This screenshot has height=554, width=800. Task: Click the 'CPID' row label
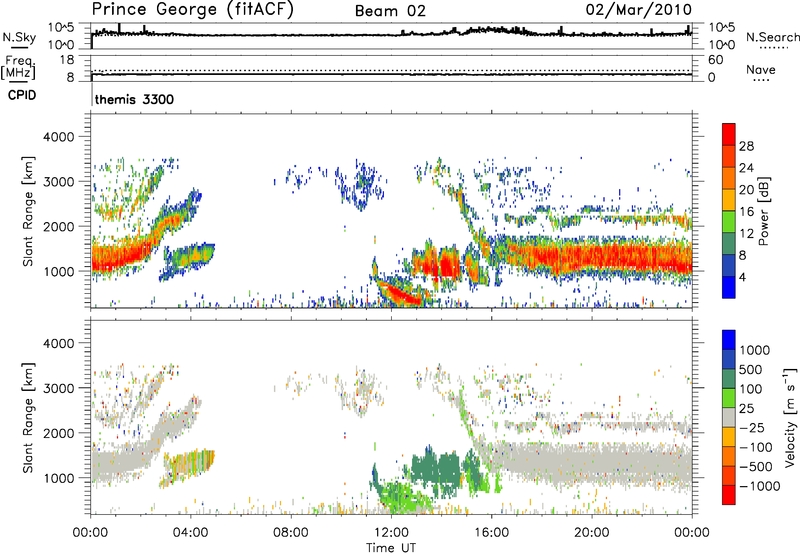click(22, 95)
